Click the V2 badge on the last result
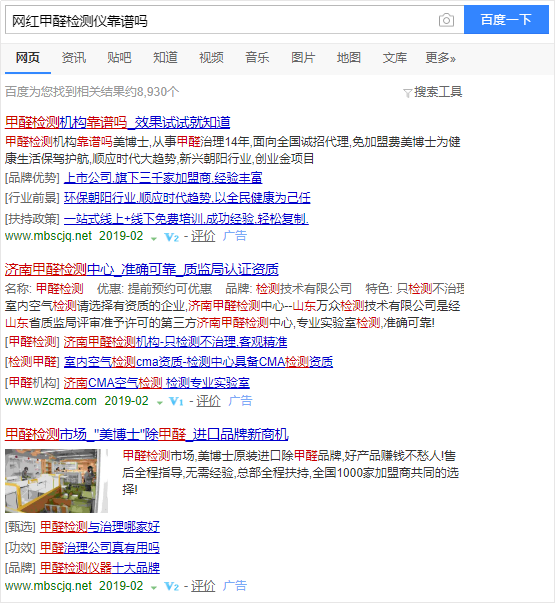Image resolution: width=555 pixels, height=603 pixels. pyautogui.click(x=172, y=587)
